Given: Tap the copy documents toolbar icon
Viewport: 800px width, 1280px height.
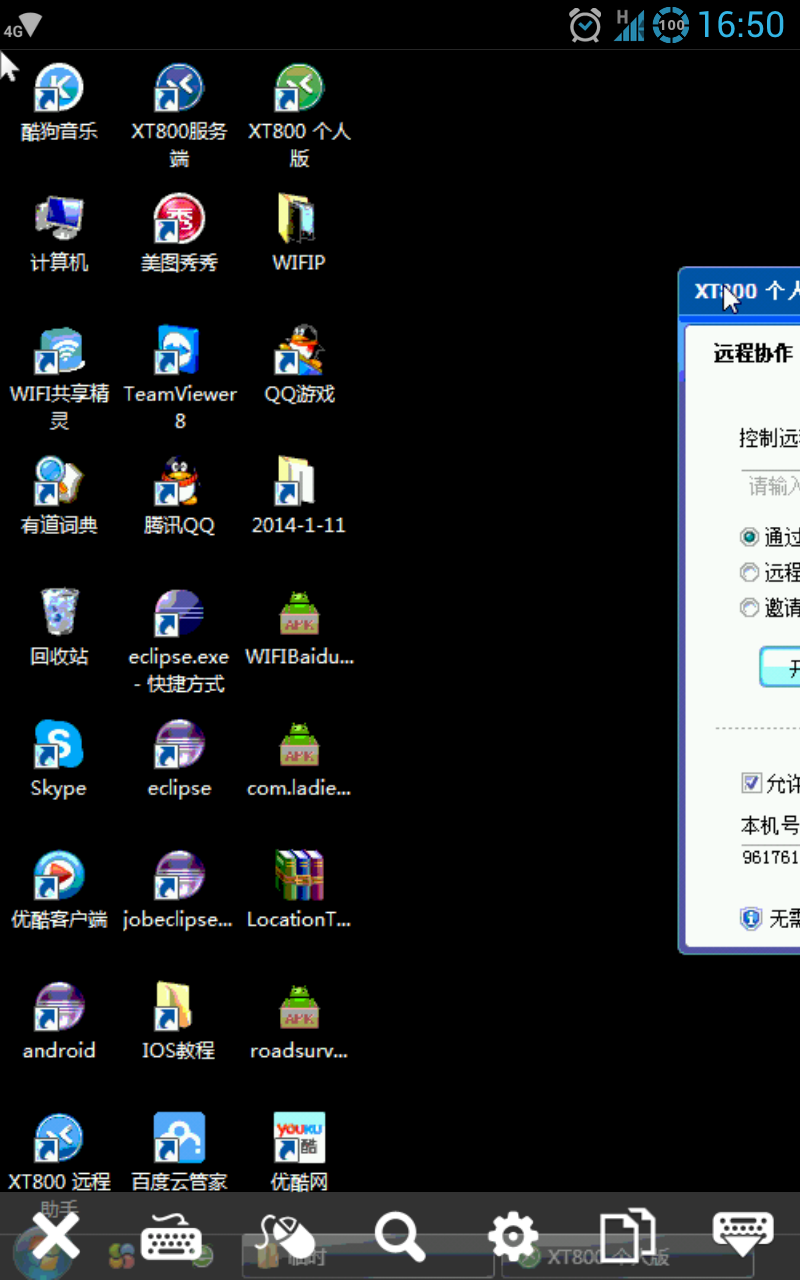Looking at the screenshot, I should 628,1236.
